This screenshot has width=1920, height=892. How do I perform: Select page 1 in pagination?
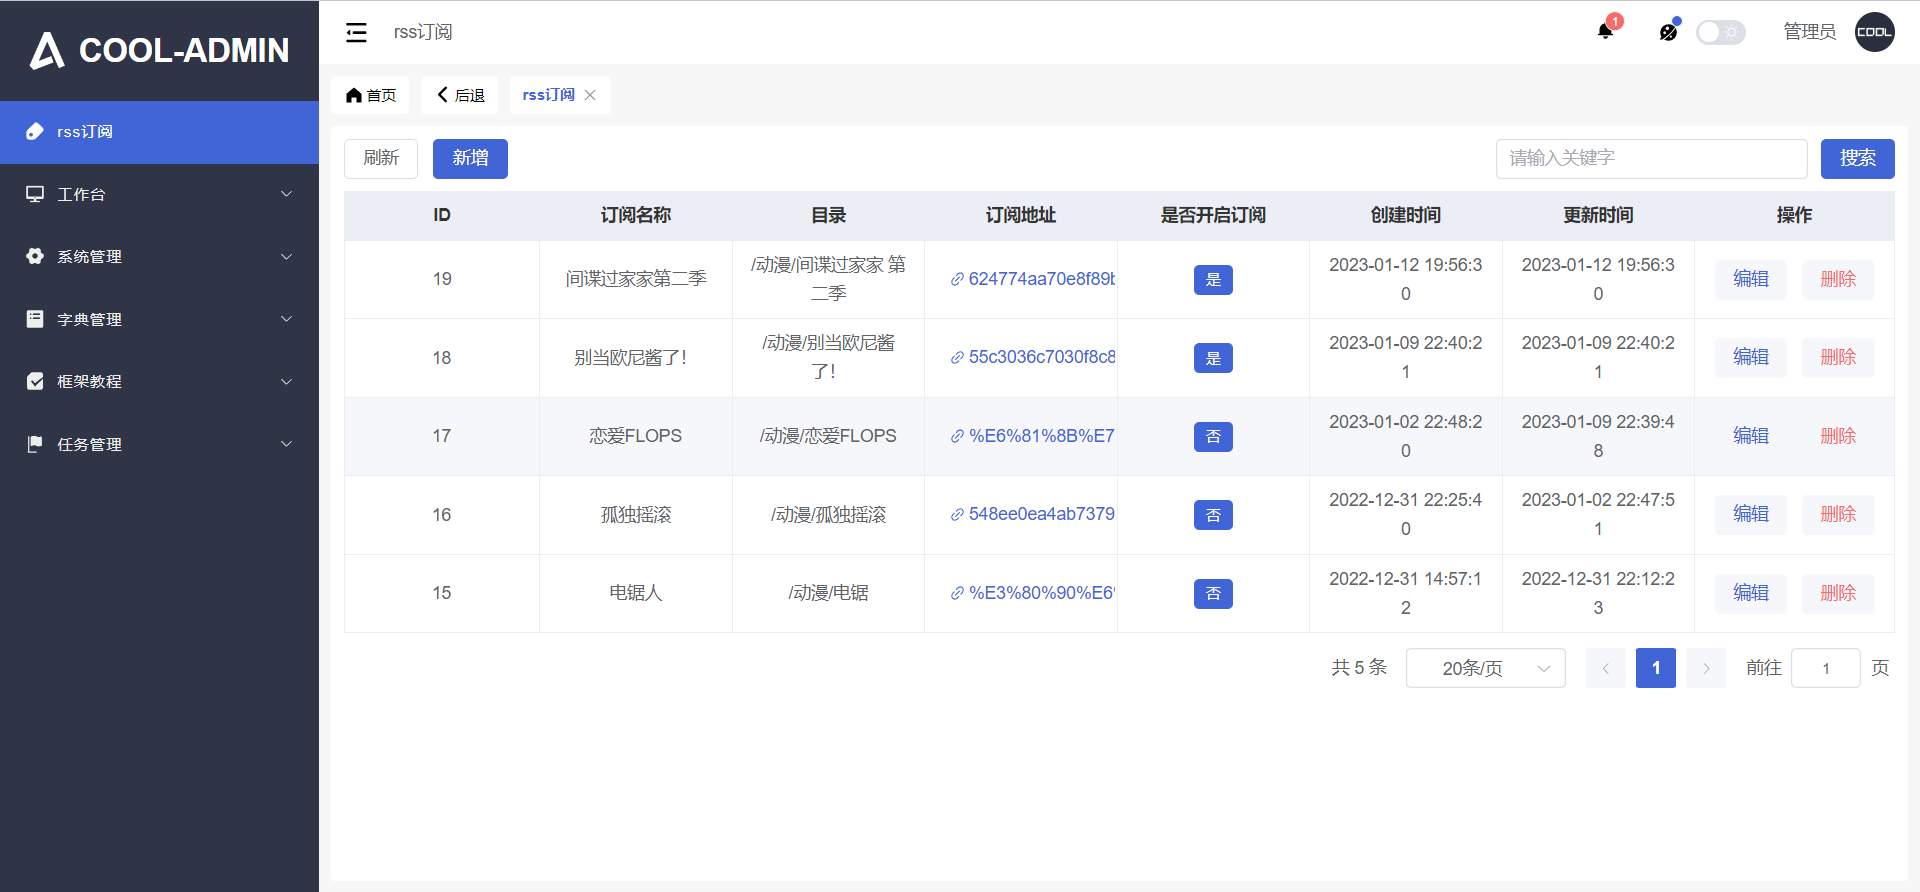1656,668
